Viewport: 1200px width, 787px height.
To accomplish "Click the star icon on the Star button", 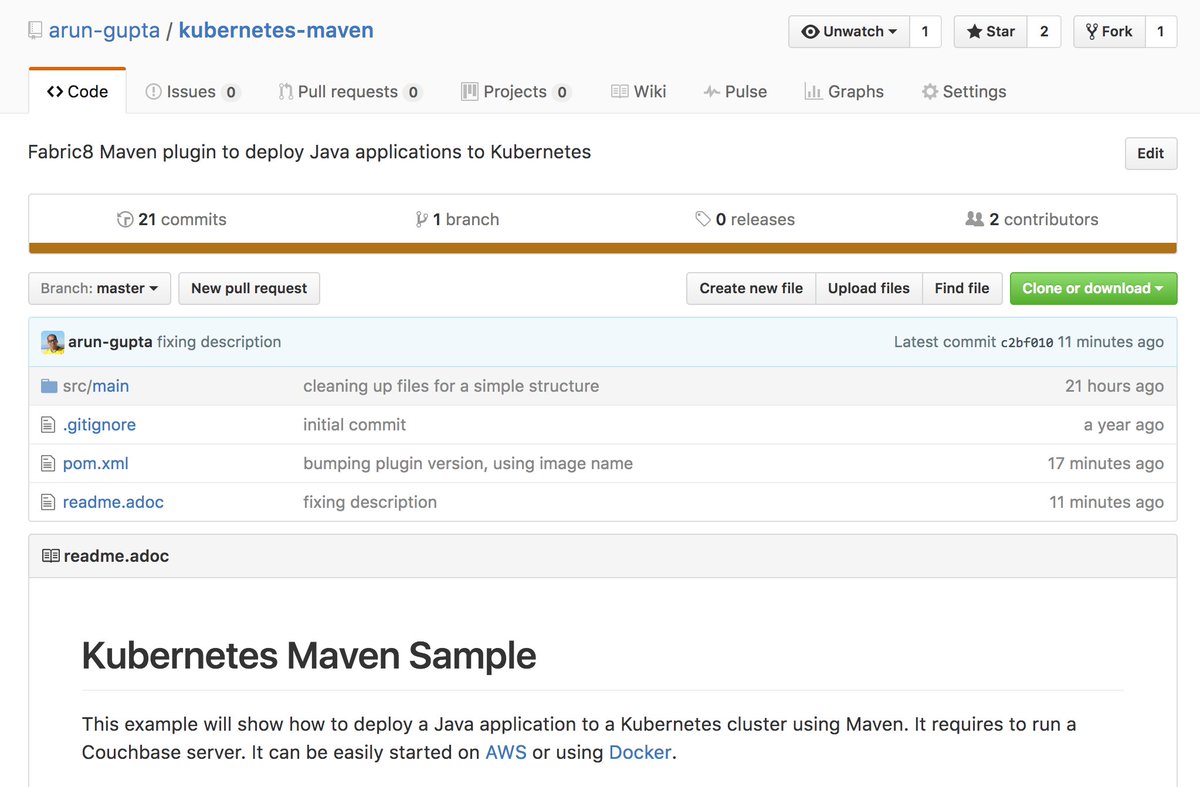I will click(974, 32).
